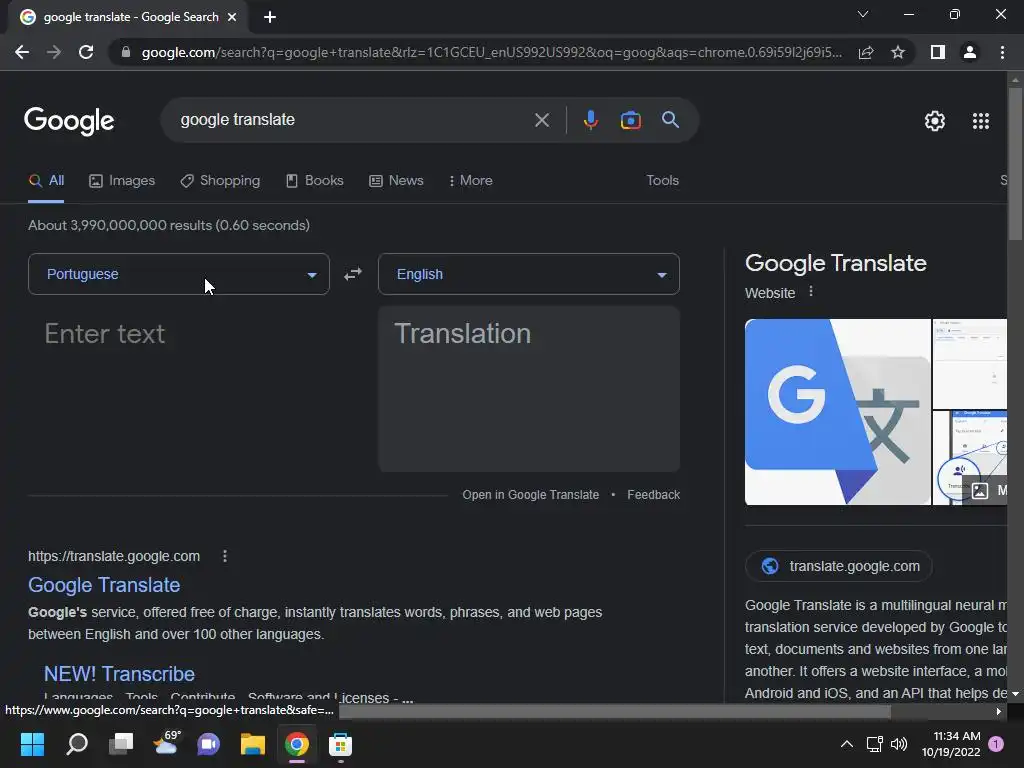Clear the search box with the X icon
The image size is (1024, 768).
(x=541, y=120)
